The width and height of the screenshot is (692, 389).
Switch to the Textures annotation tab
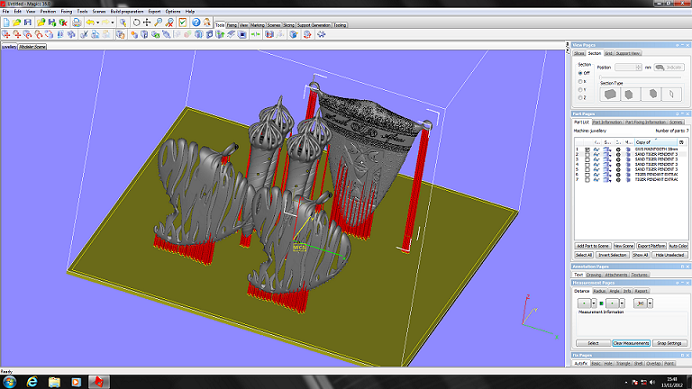coord(639,275)
